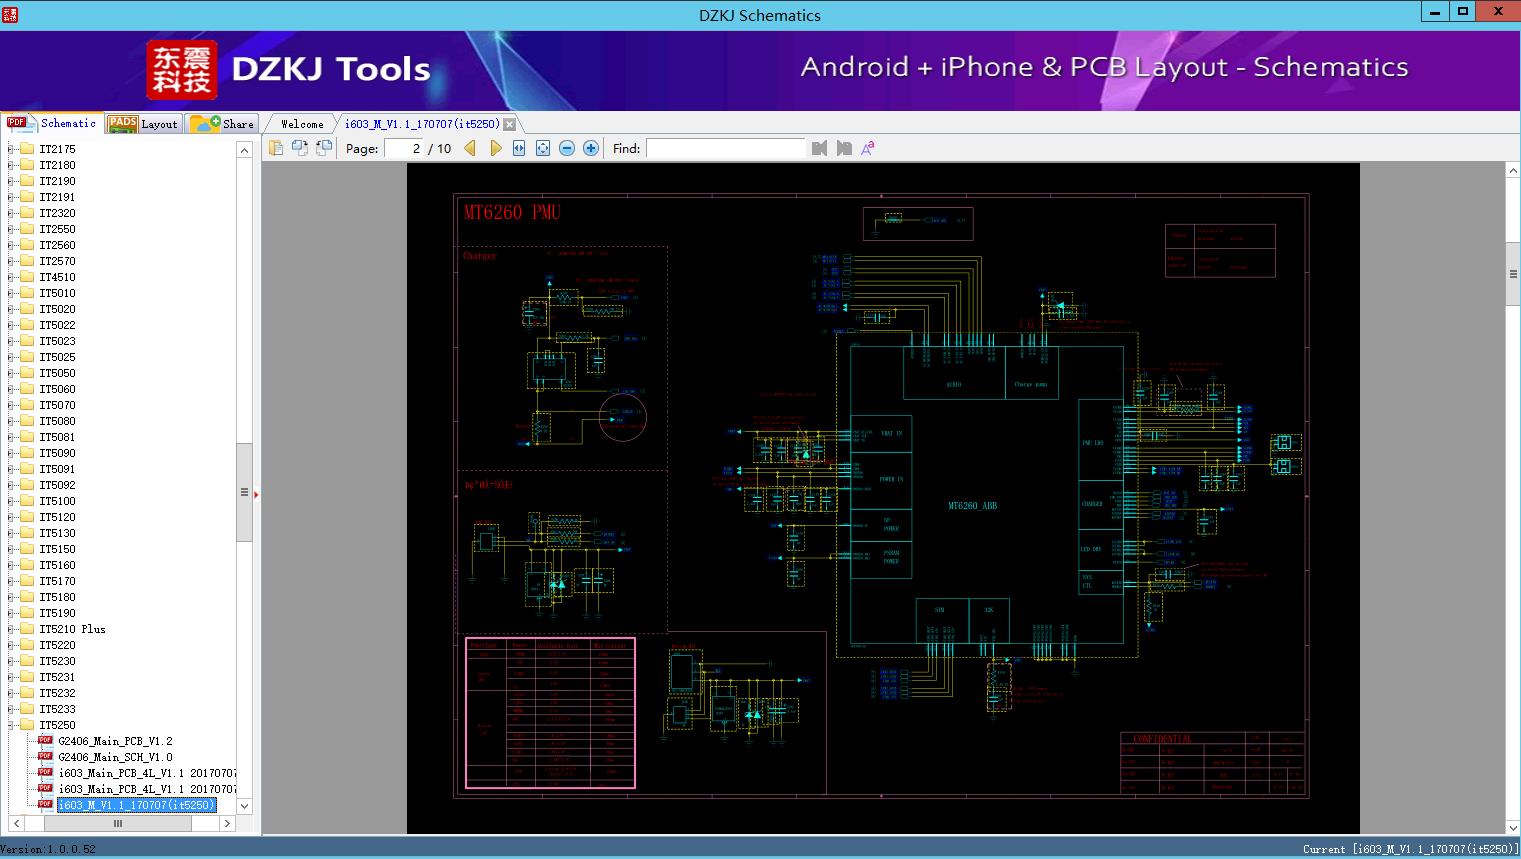Click the first toolbar icon beside Page
Viewport: 1521px width, 859px height.
276,148
